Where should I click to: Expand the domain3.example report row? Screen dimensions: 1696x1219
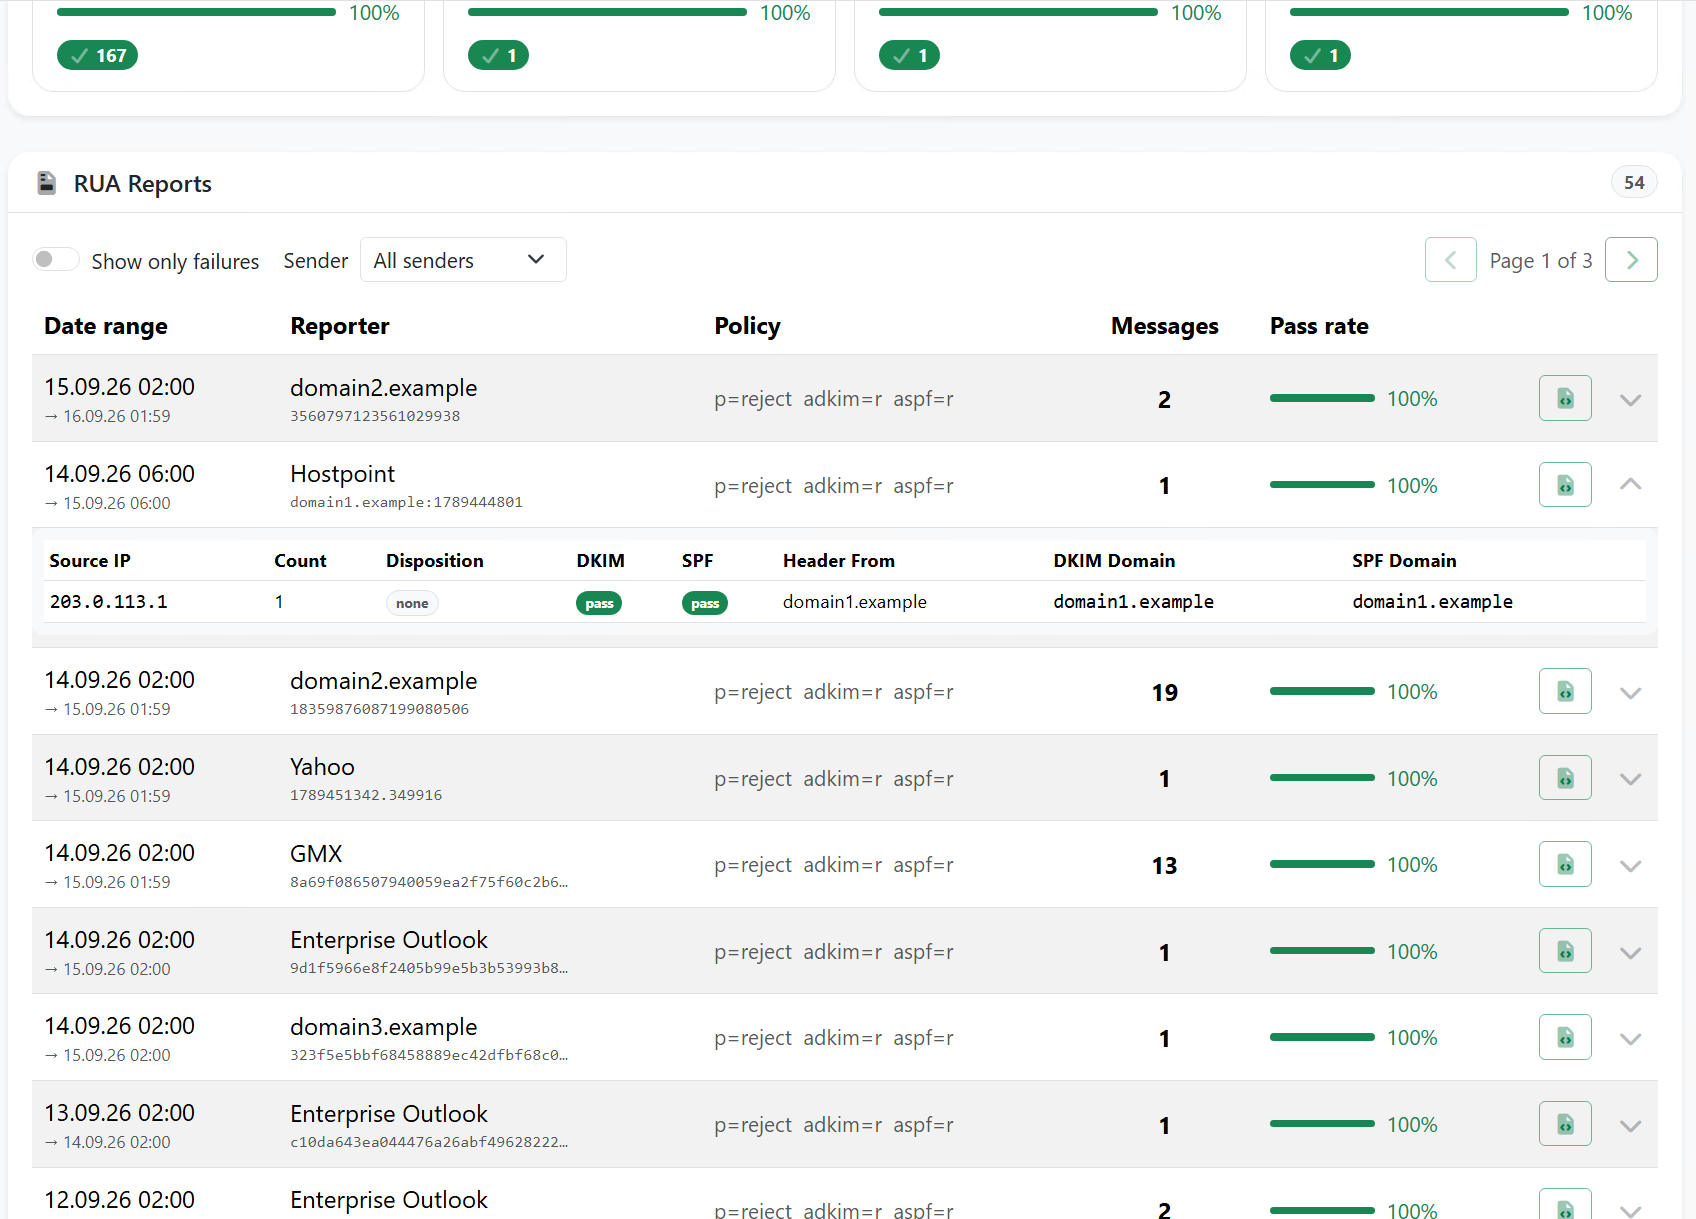pyautogui.click(x=1630, y=1039)
